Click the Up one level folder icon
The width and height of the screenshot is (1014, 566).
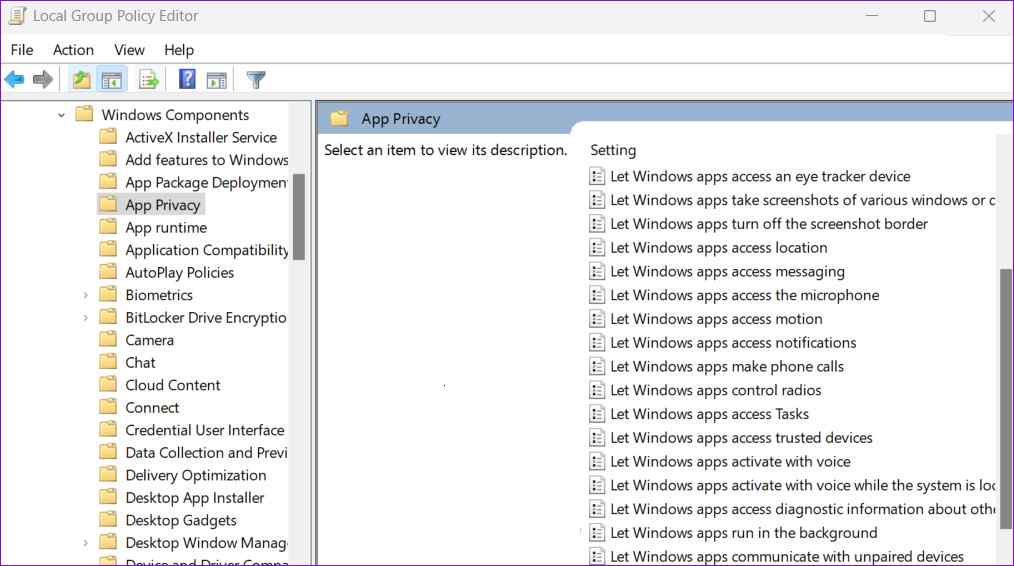[x=81, y=80]
